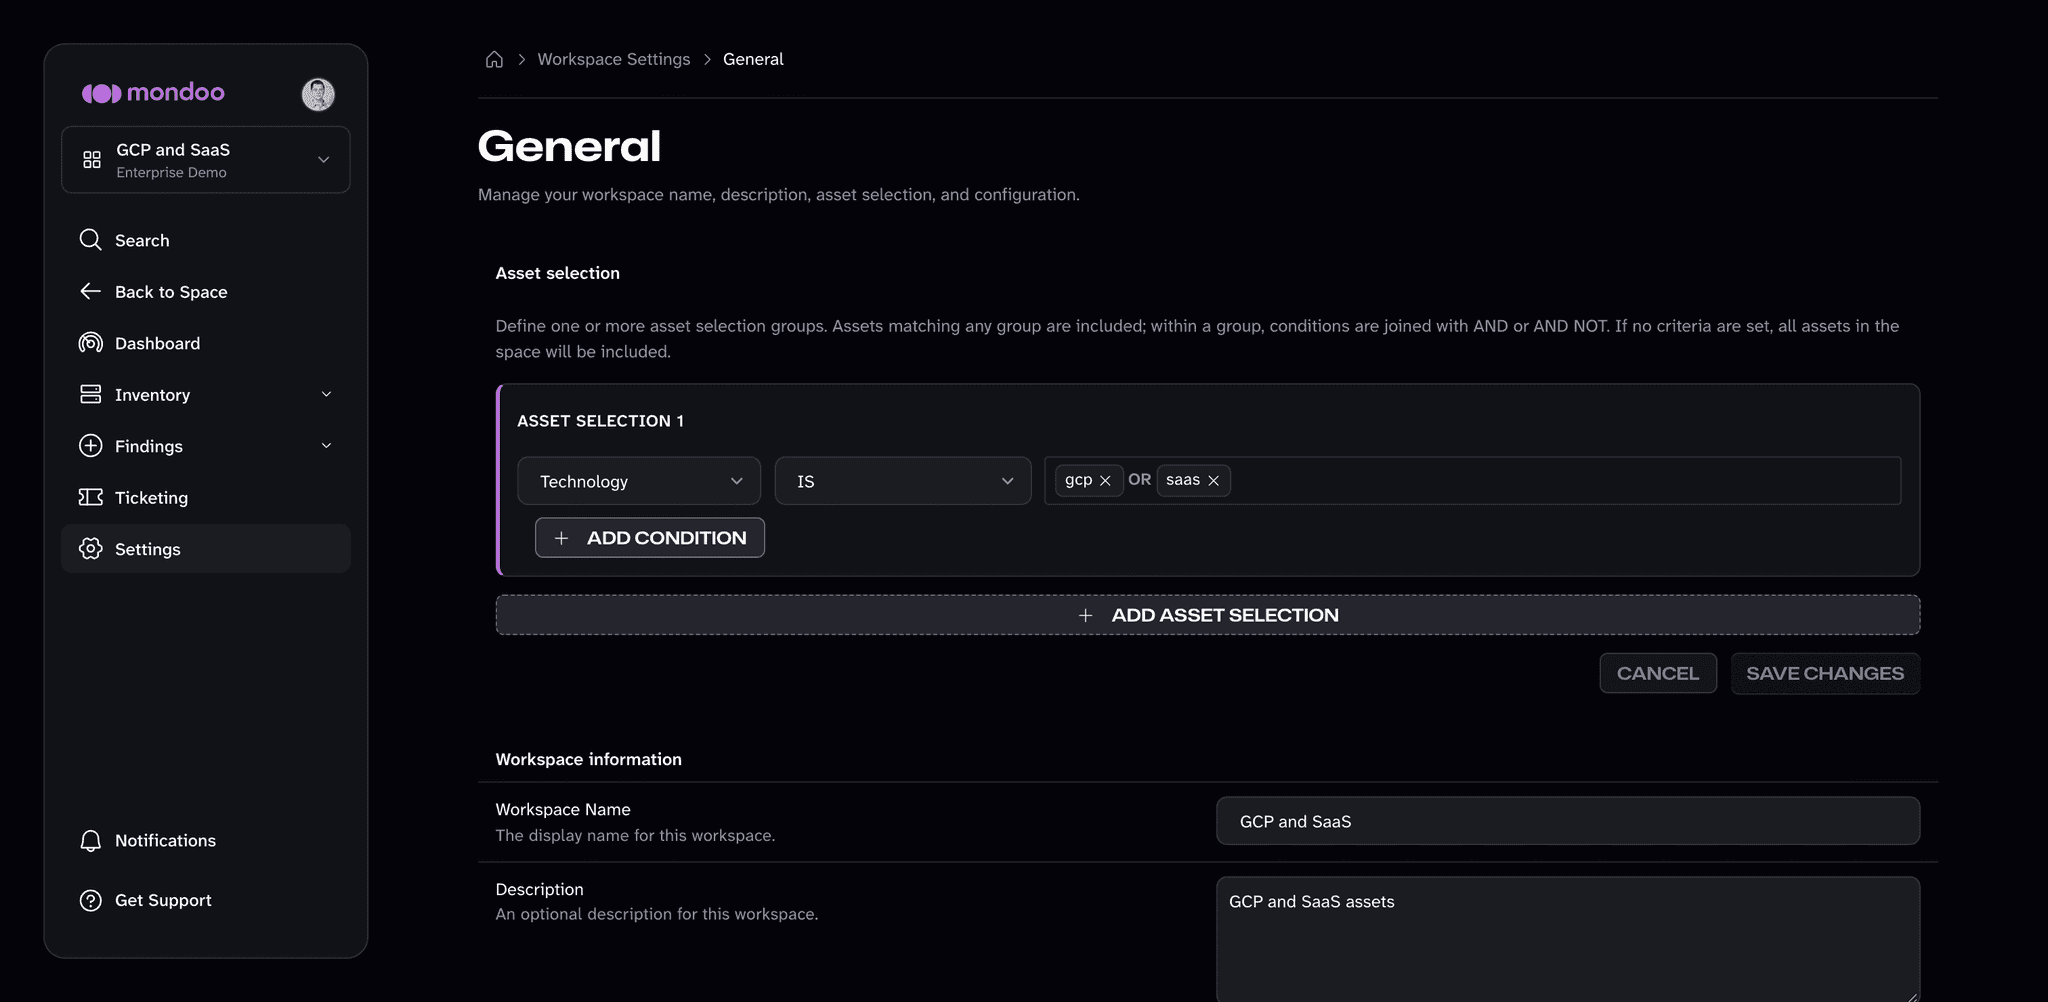
Task: Click Workspace Settings breadcrumb link
Action: (x=614, y=59)
